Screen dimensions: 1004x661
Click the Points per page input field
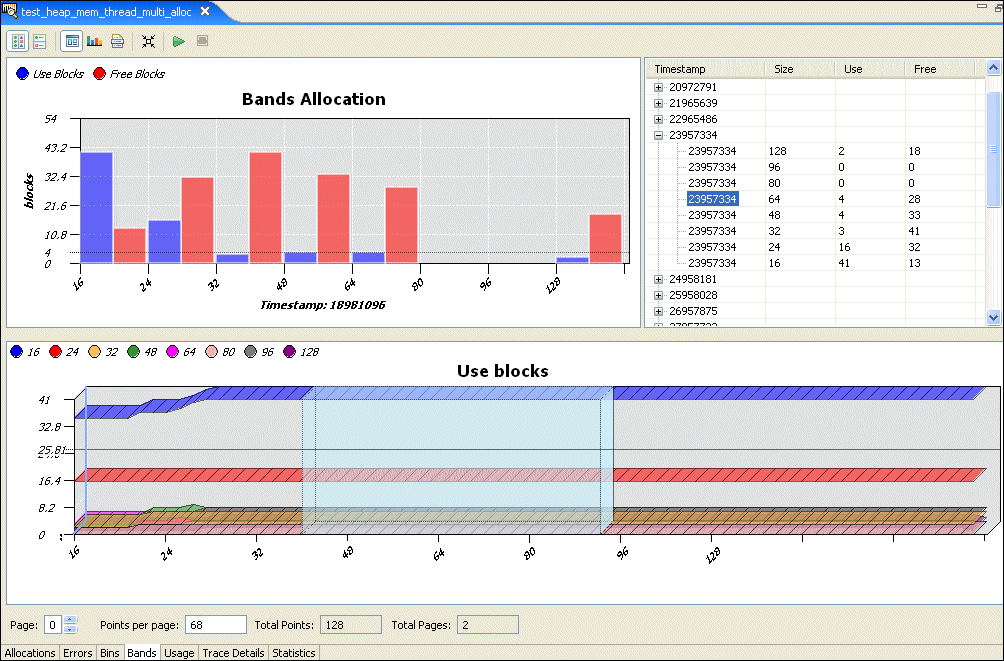[216, 625]
